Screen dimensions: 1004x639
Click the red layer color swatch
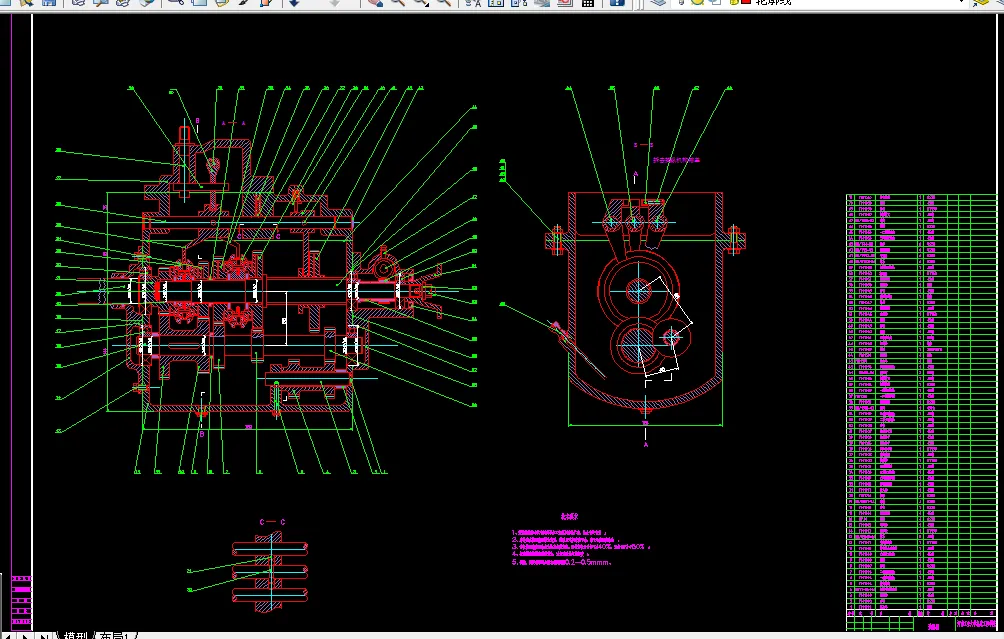click(x=745, y=3)
